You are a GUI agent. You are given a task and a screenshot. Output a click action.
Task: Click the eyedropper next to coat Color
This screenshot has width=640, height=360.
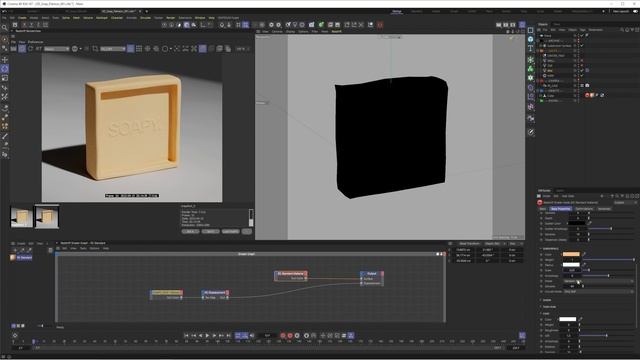click(x=580, y=319)
